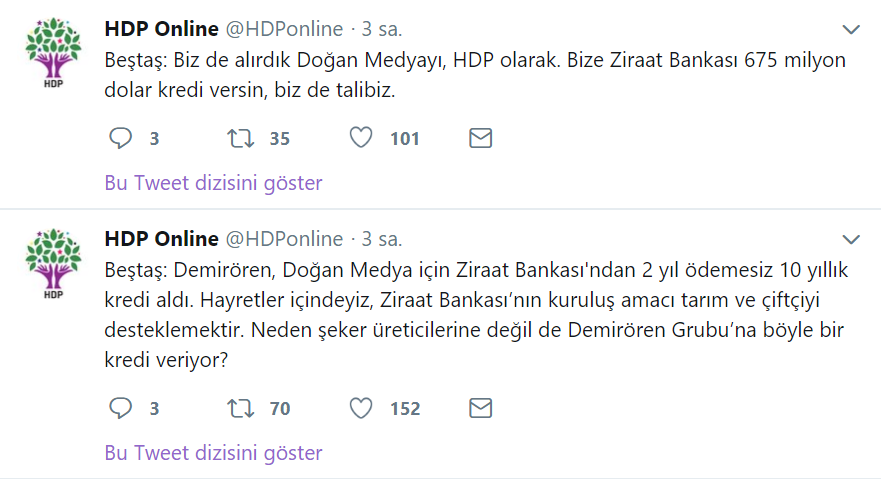
Task: Click the second tweet's '3 sa.' timestamp
Action: coord(382,239)
